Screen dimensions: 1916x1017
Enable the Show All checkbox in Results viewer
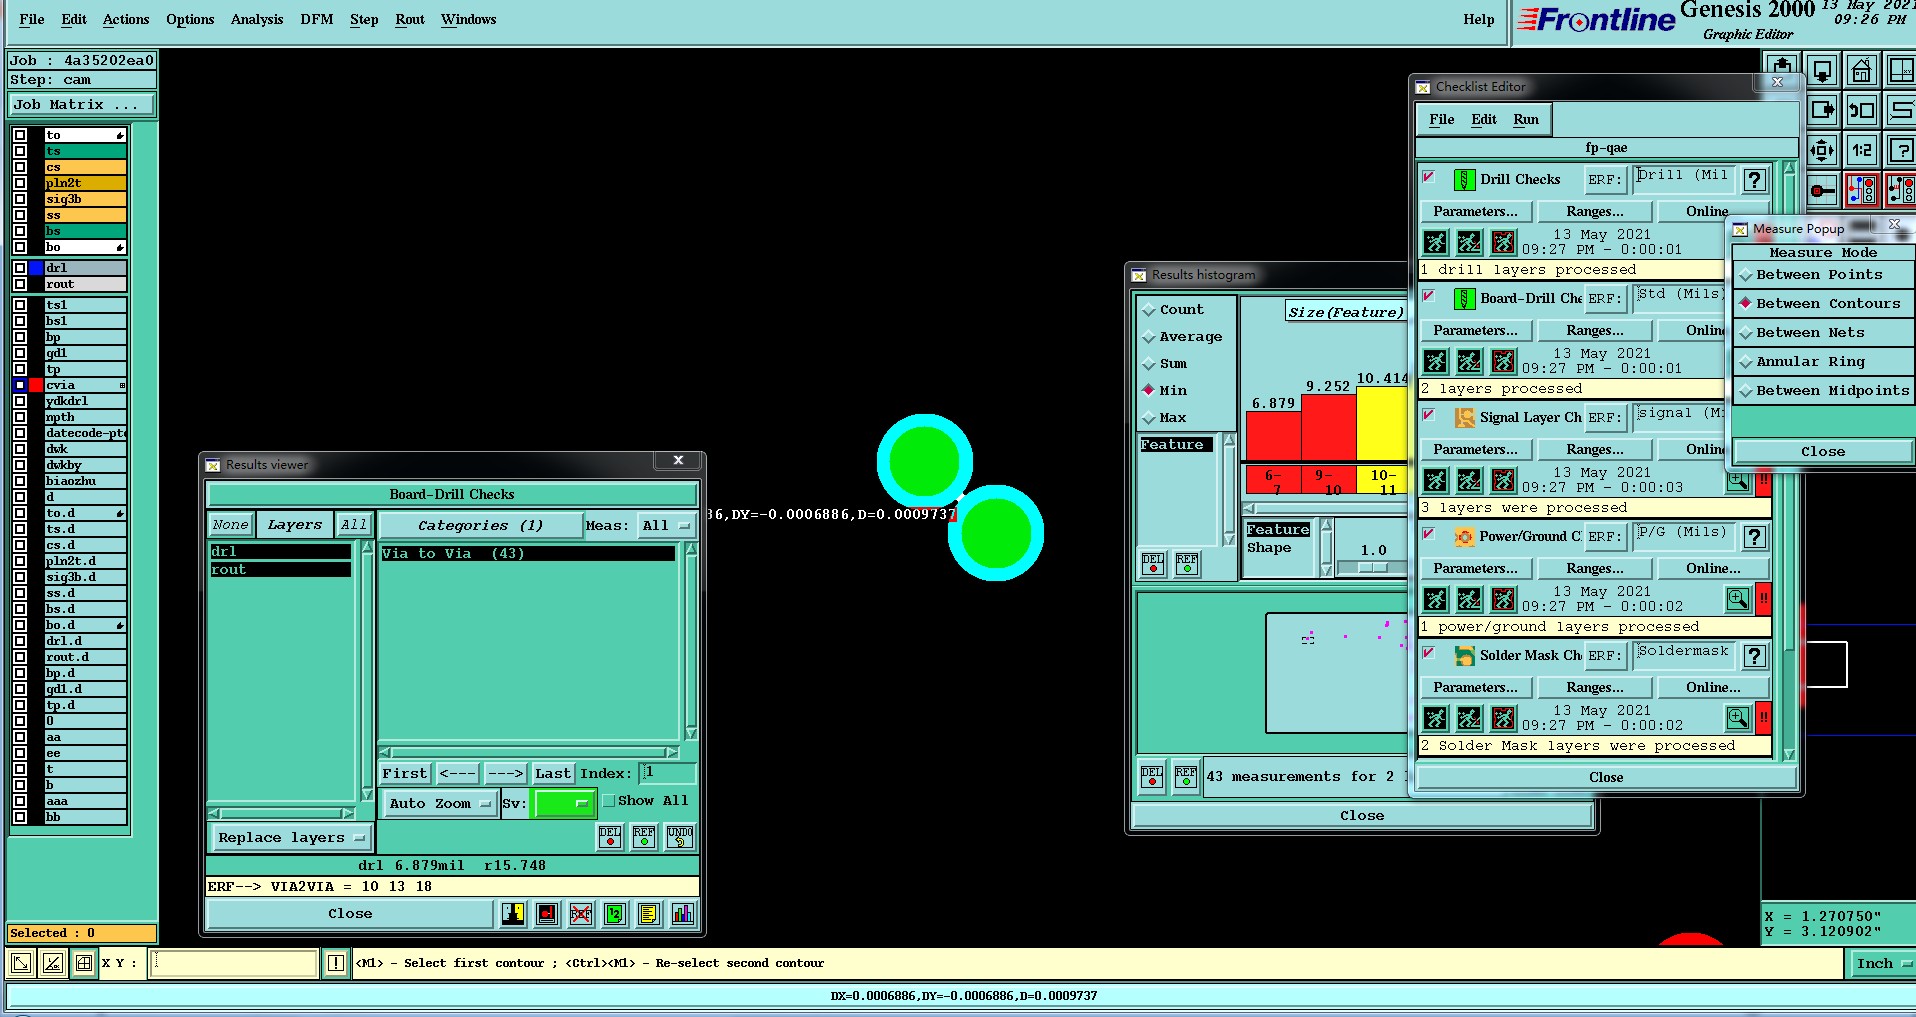pyautogui.click(x=608, y=801)
